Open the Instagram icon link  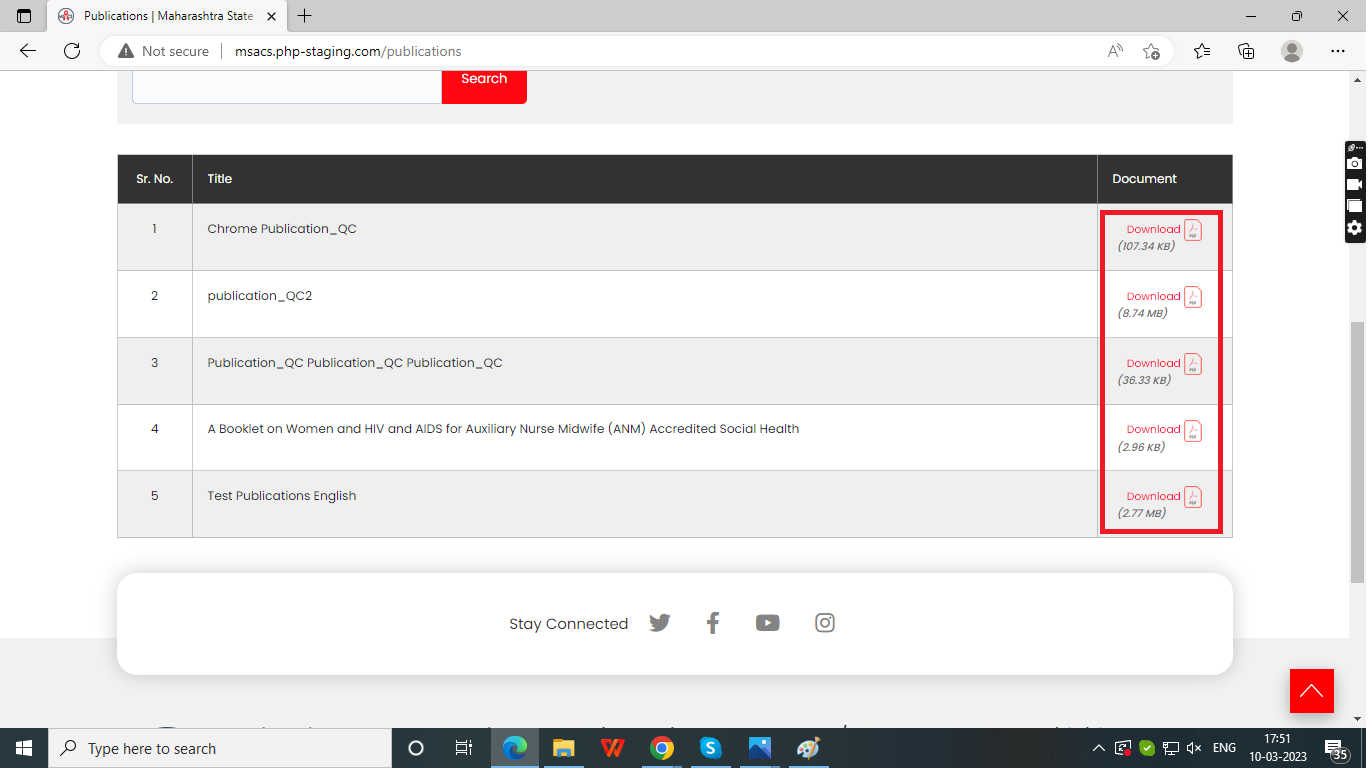coord(824,623)
